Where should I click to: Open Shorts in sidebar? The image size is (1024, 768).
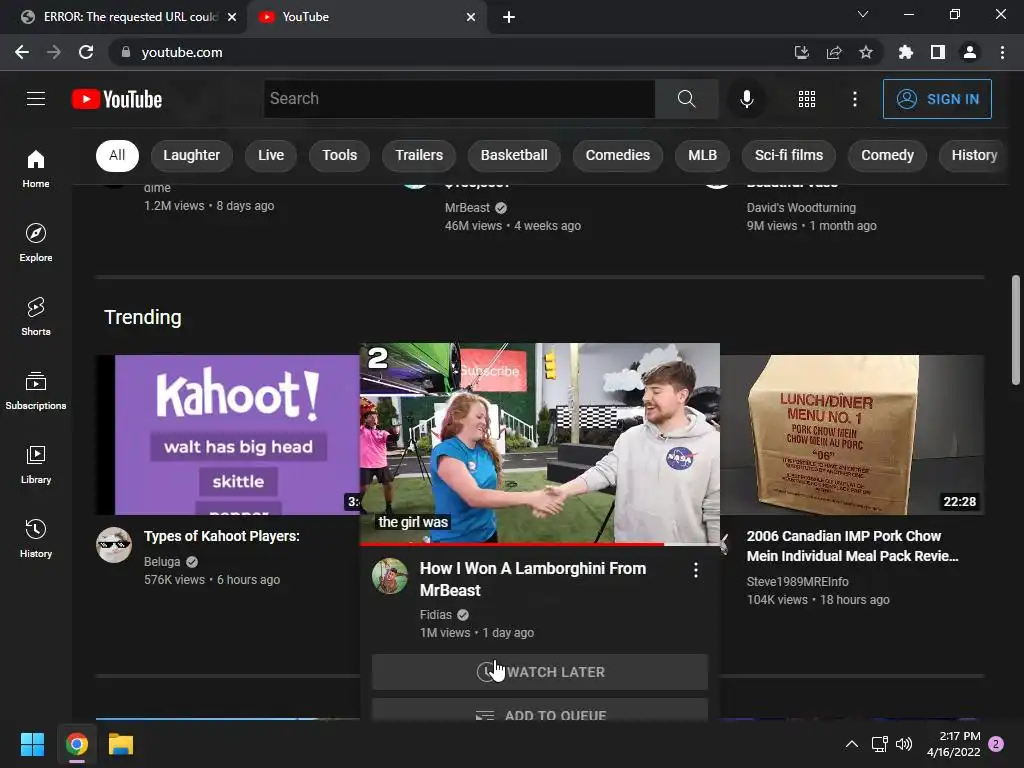[x=36, y=316]
